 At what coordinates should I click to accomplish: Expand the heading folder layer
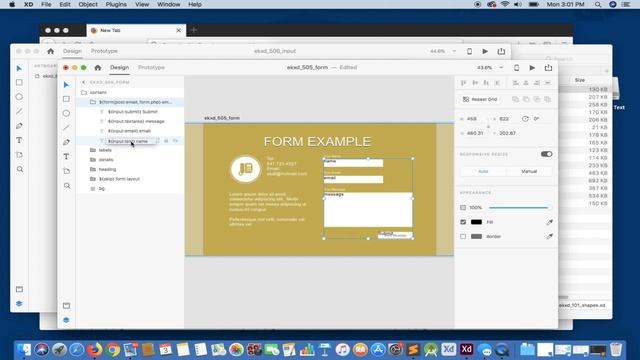click(93, 169)
